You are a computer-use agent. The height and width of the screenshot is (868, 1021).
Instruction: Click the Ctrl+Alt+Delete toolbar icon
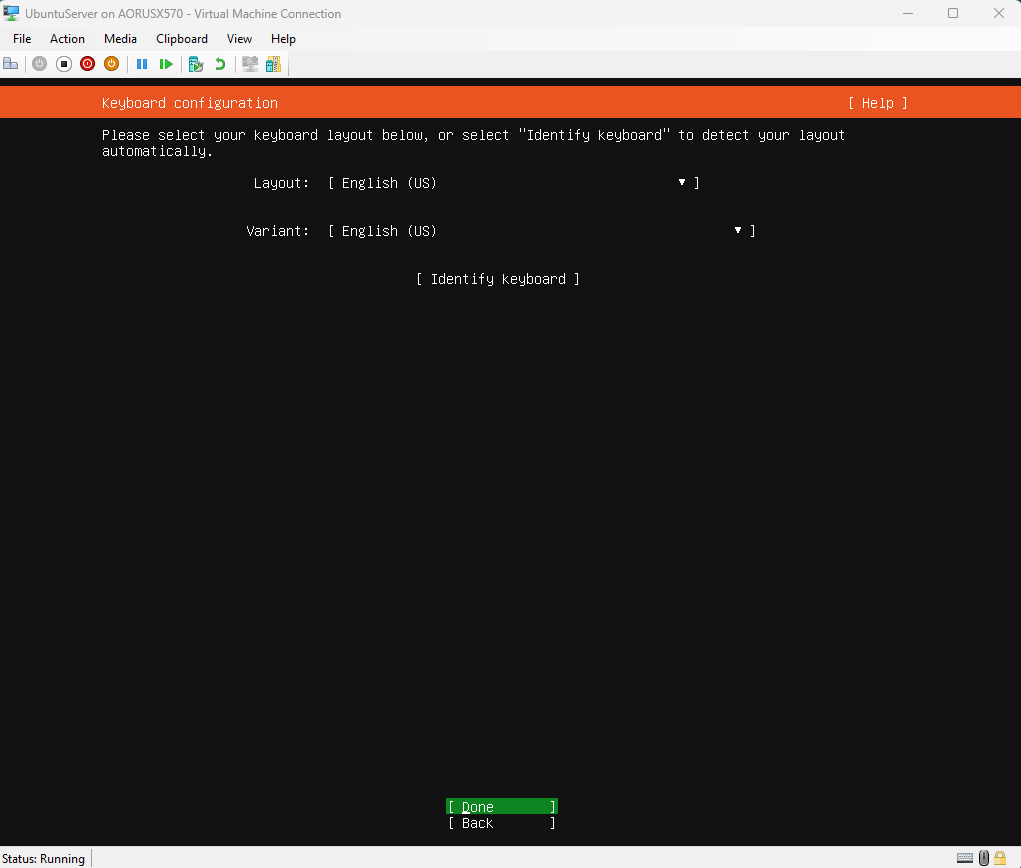[x=10, y=64]
